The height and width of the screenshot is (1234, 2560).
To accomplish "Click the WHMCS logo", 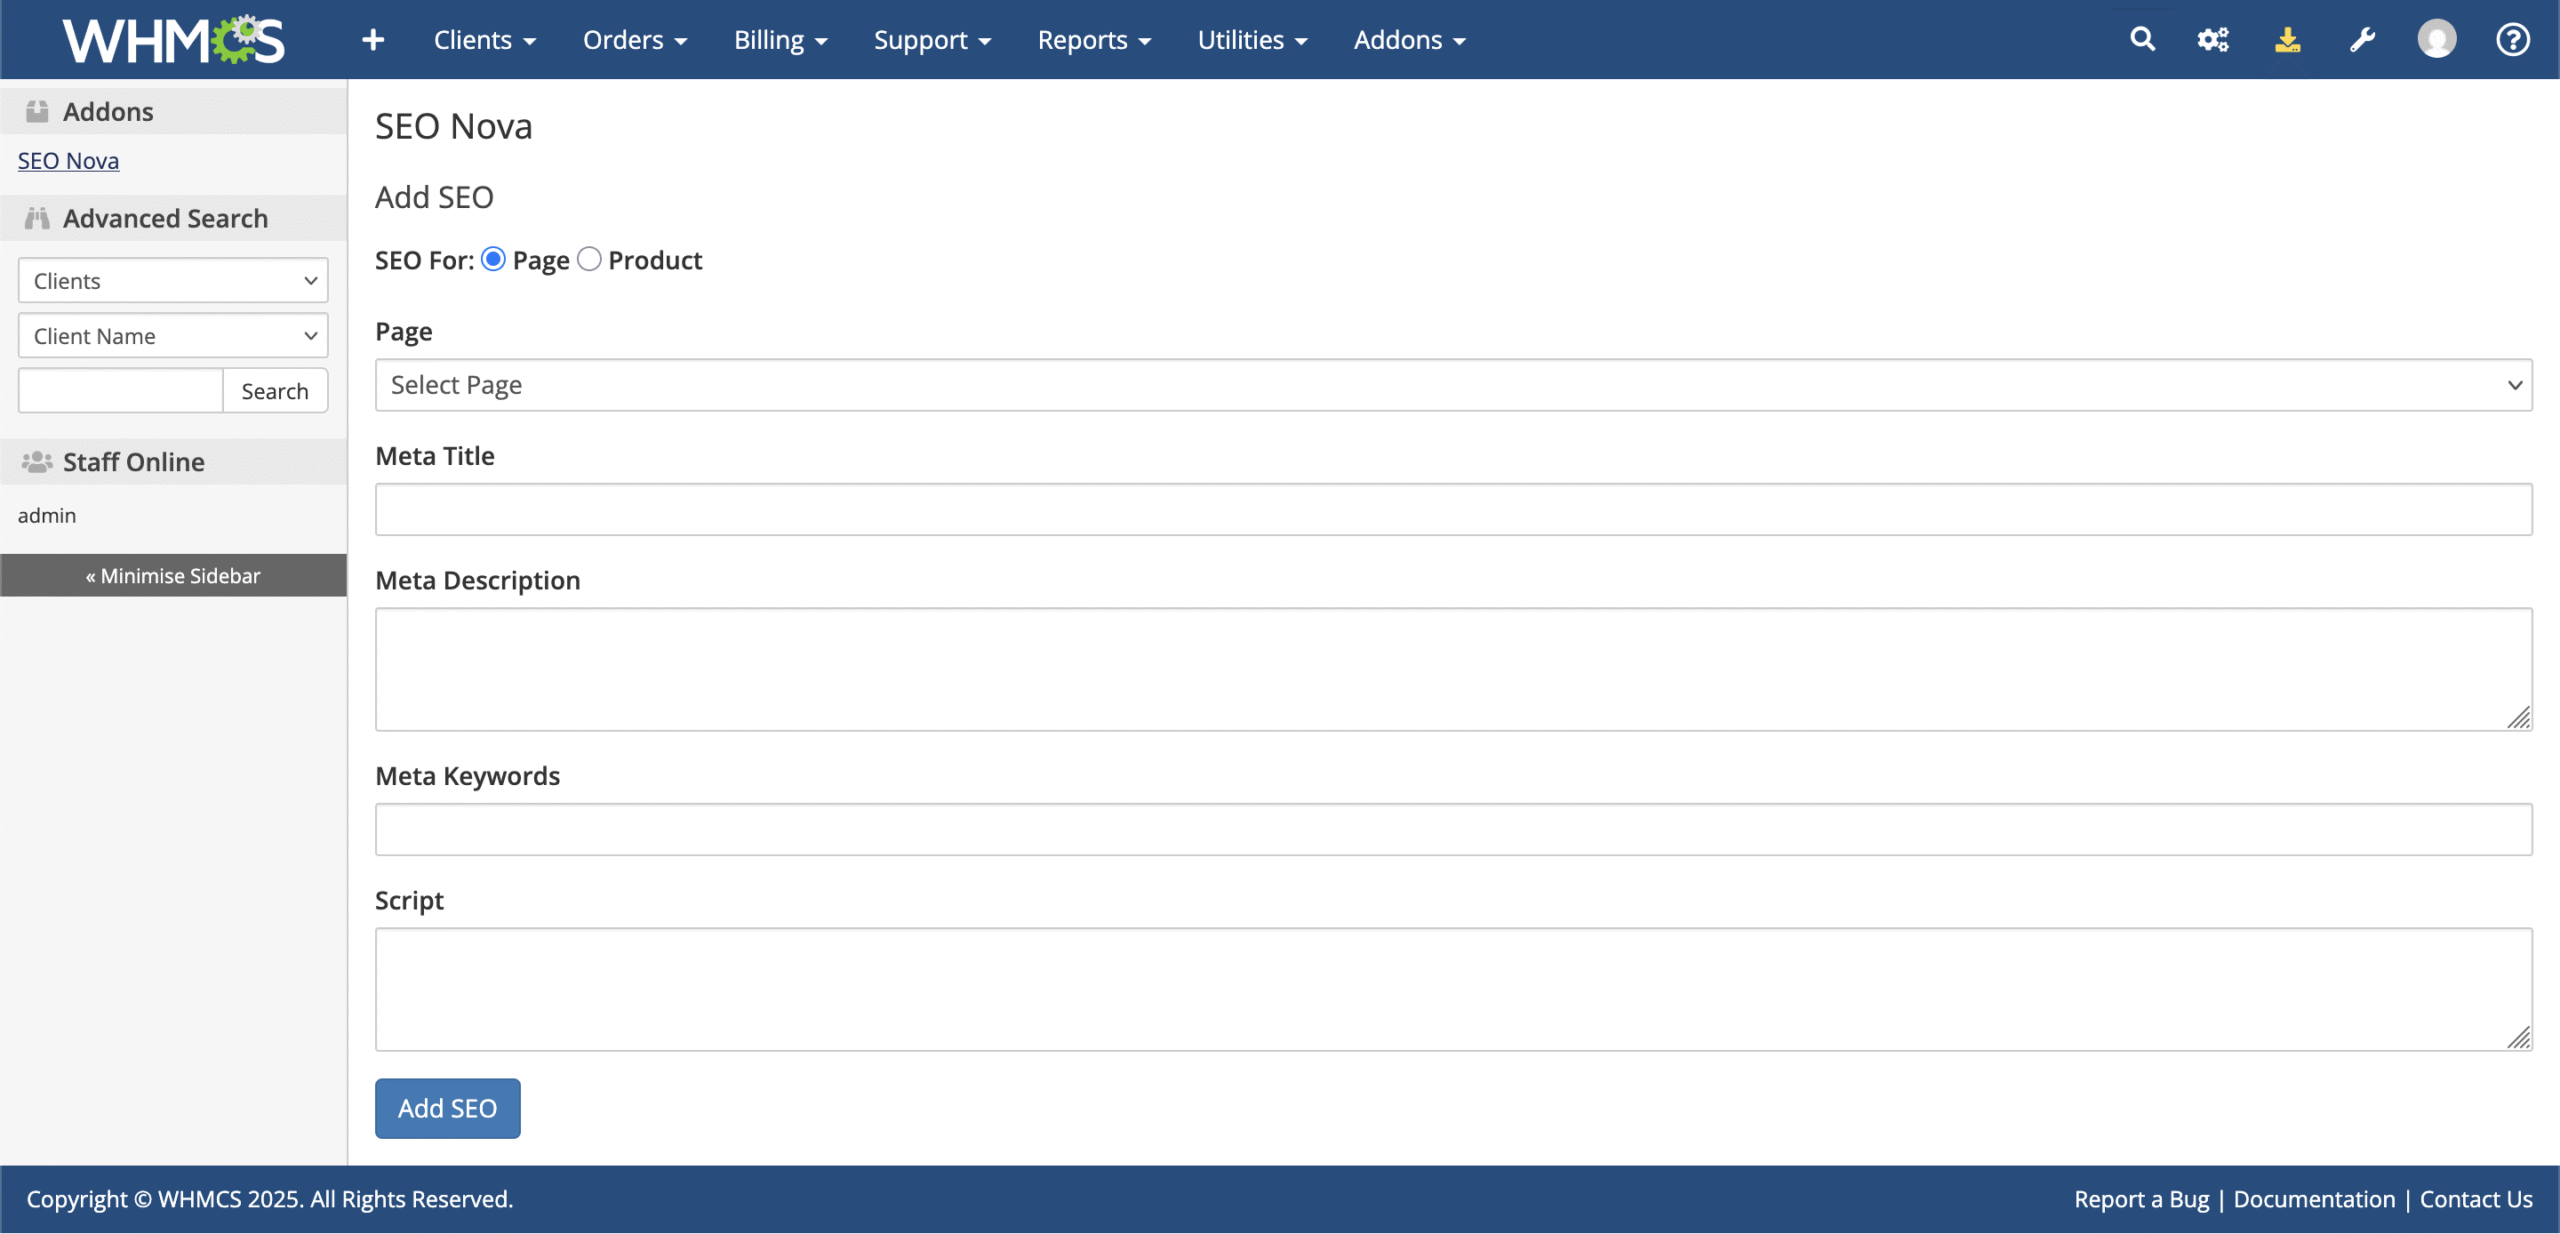I will click(173, 40).
